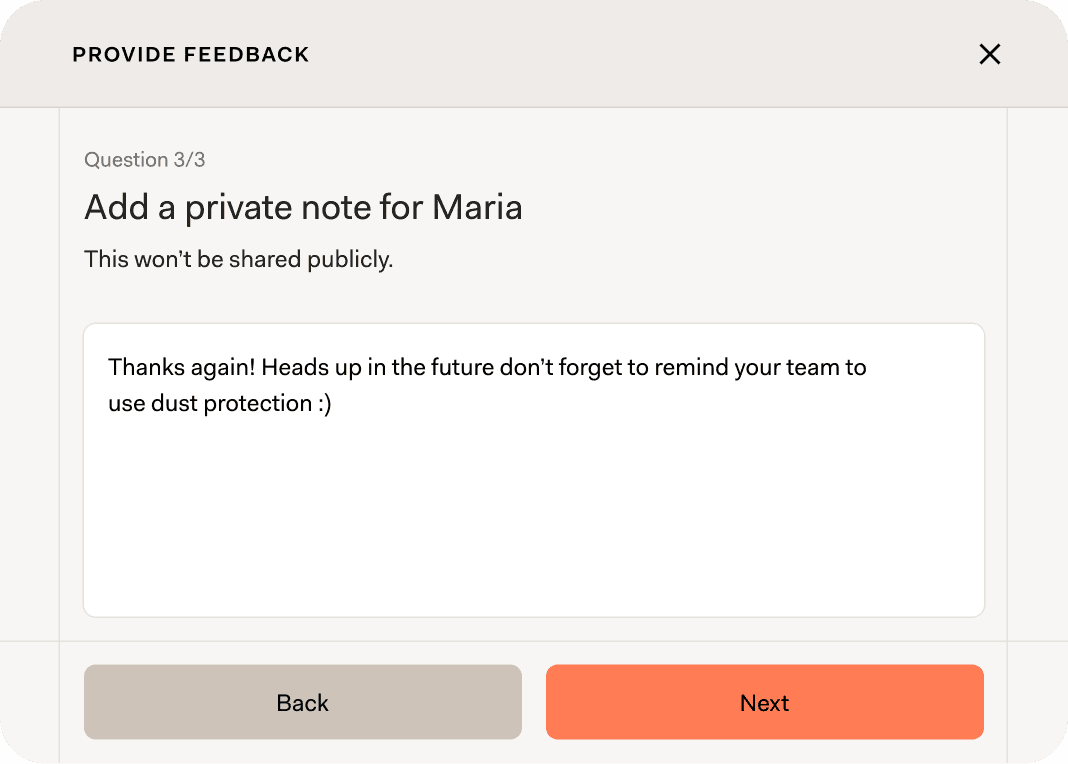Select the name "Maria" in the heading
The image size is (1068, 764).
click(477, 208)
